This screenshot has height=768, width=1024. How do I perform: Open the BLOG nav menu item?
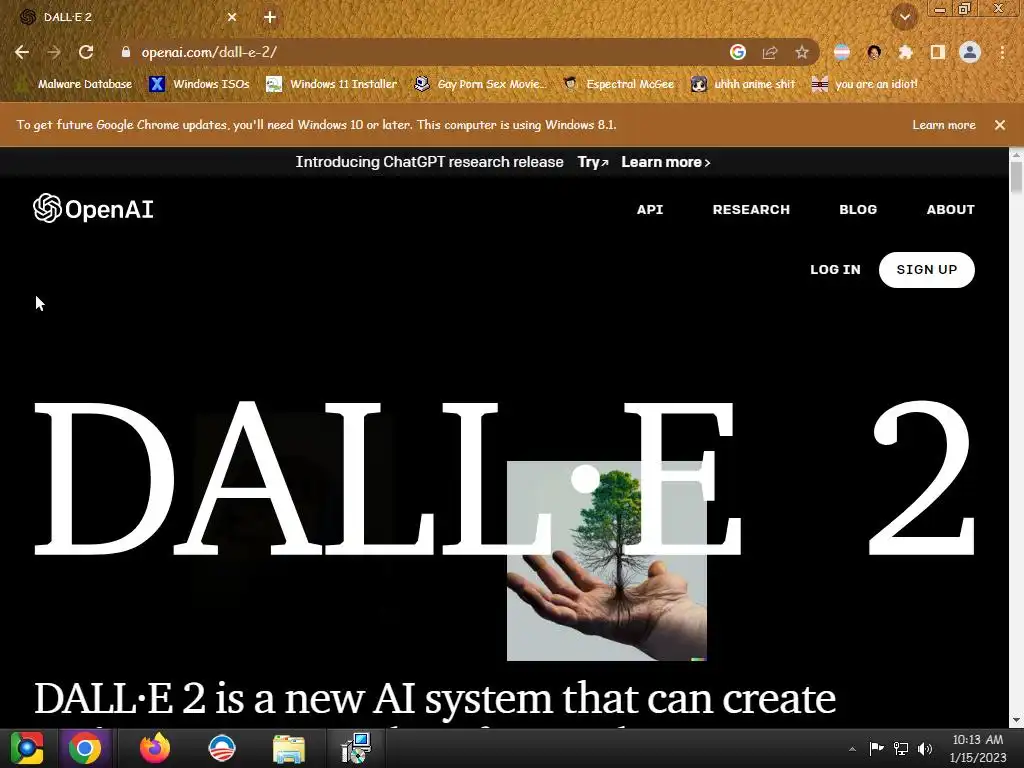click(x=857, y=210)
